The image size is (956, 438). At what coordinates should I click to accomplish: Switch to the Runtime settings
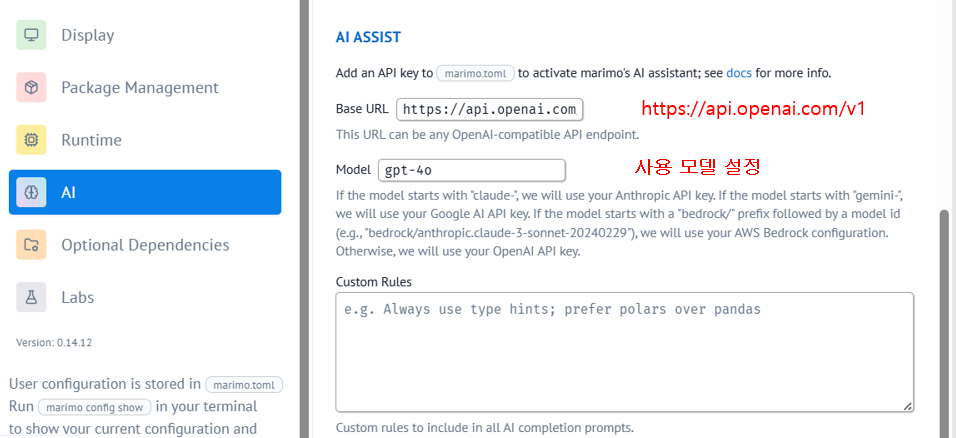[145, 140]
